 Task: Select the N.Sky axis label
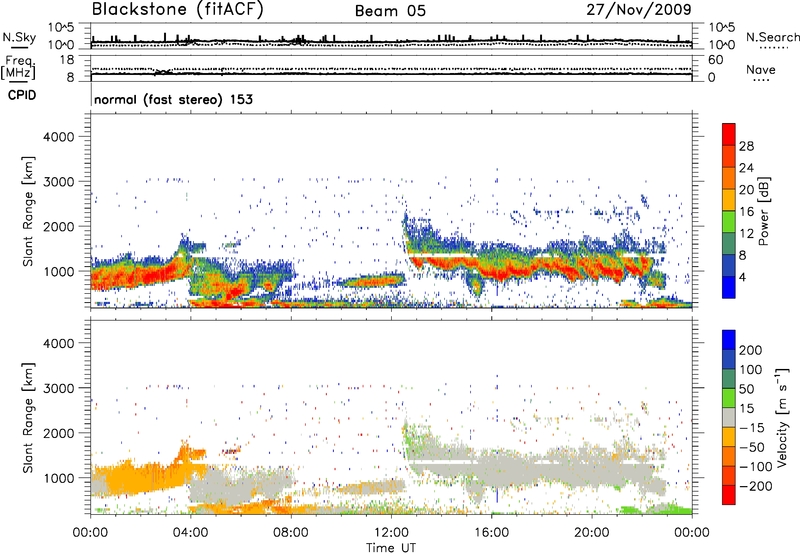(19, 37)
